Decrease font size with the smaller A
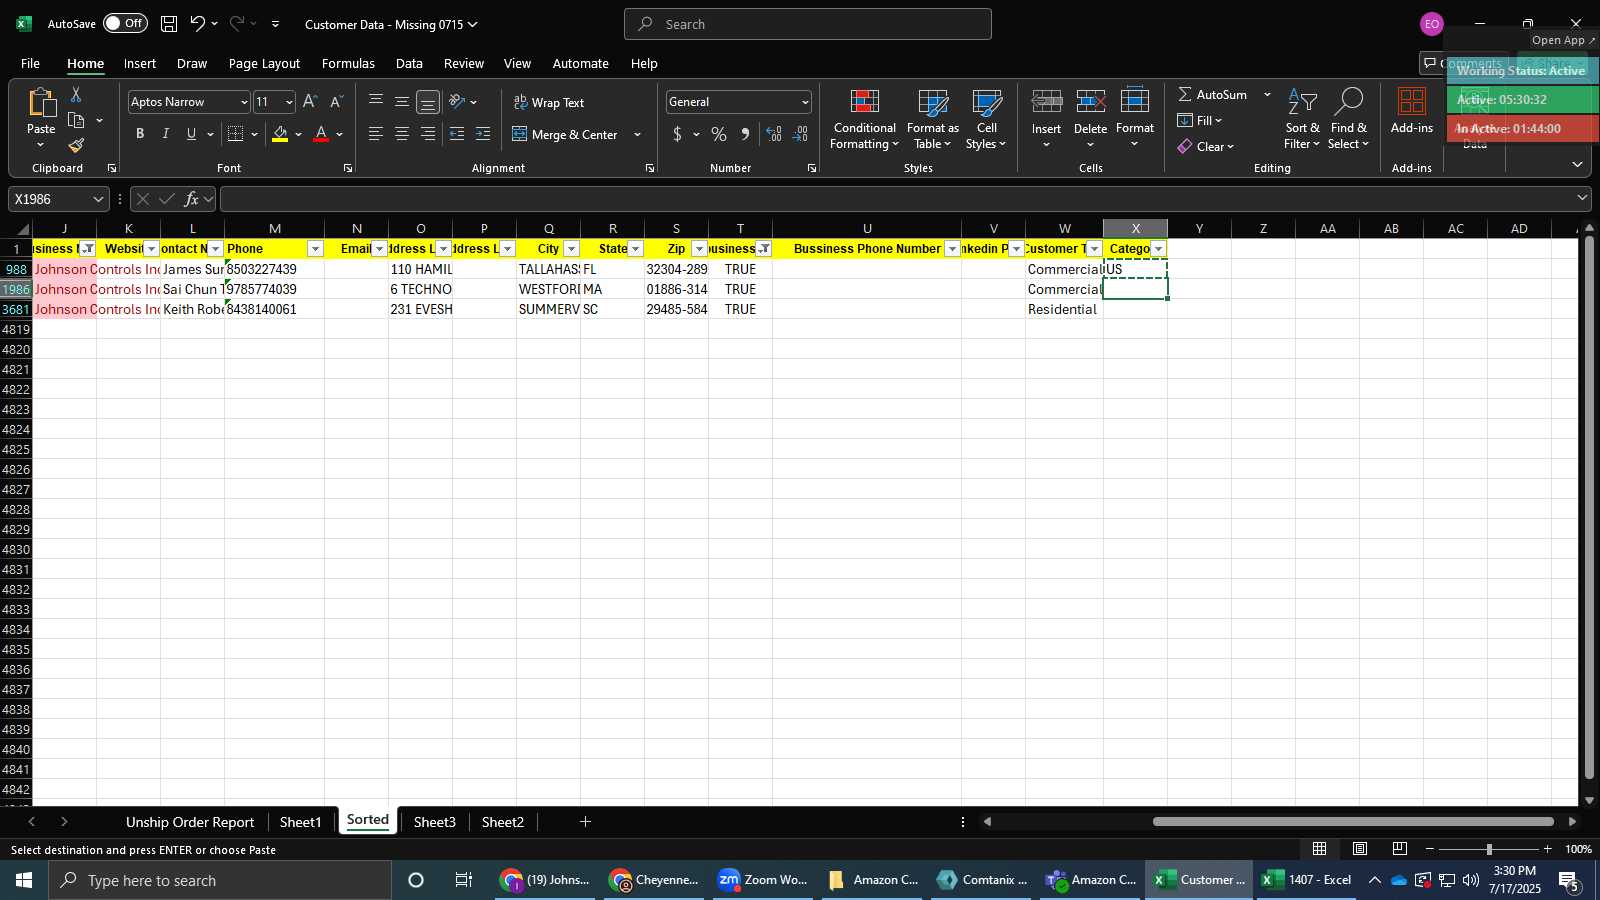 (x=336, y=102)
